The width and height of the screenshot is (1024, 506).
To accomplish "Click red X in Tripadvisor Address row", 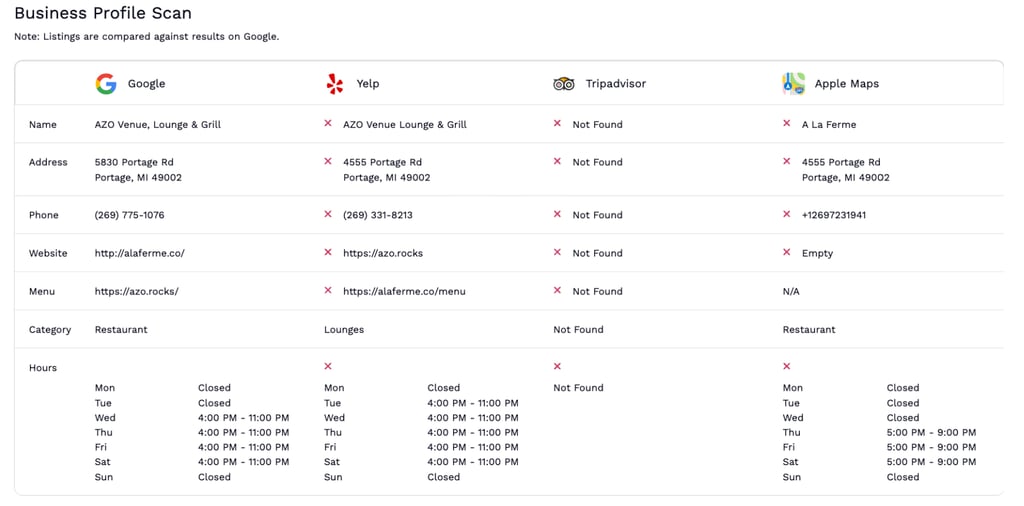I will pos(557,161).
